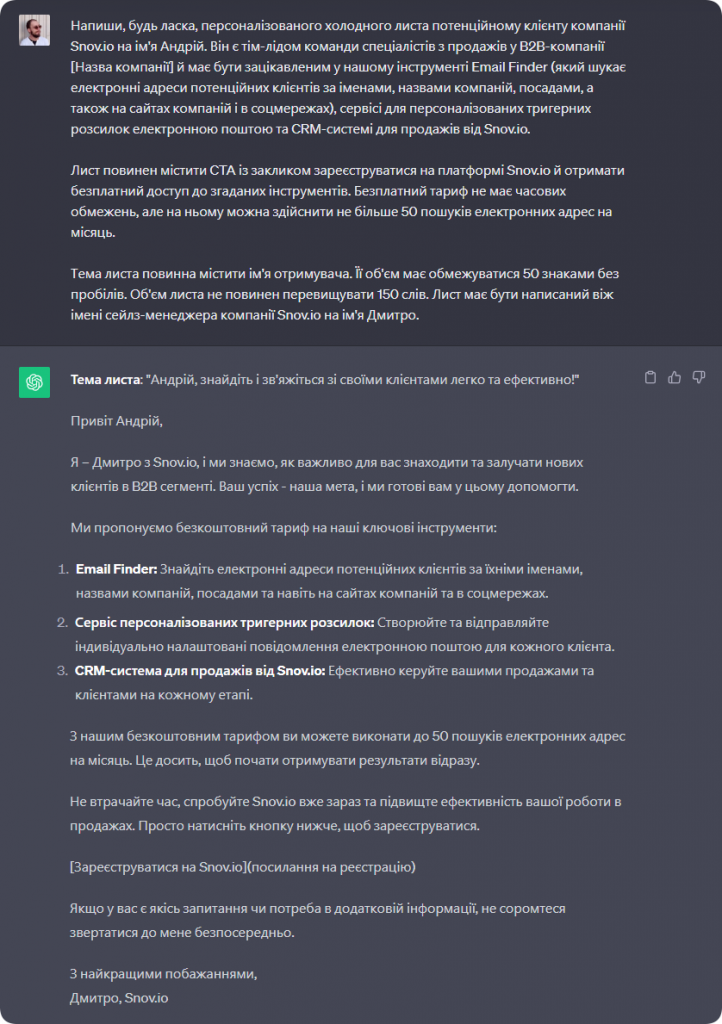Image resolution: width=722 pixels, height=1024 pixels.
Task: Click the "CRM-система для продажів від Snov.io:" heading
Action: pyautogui.click(x=200, y=671)
